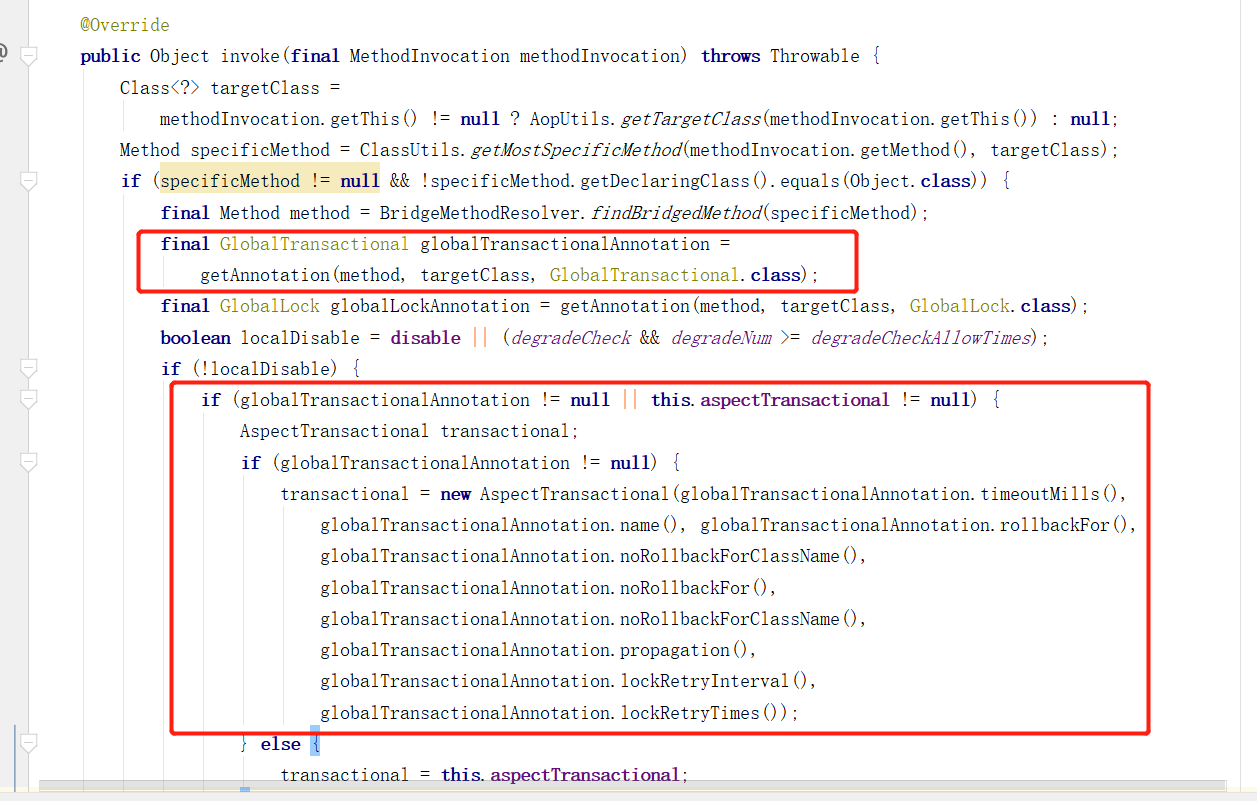This screenshot has width=1257, height=801.
Task: Click highlighted 'specificMethod != null' condition
Action: pyautogui.click(x=270, y=181)
